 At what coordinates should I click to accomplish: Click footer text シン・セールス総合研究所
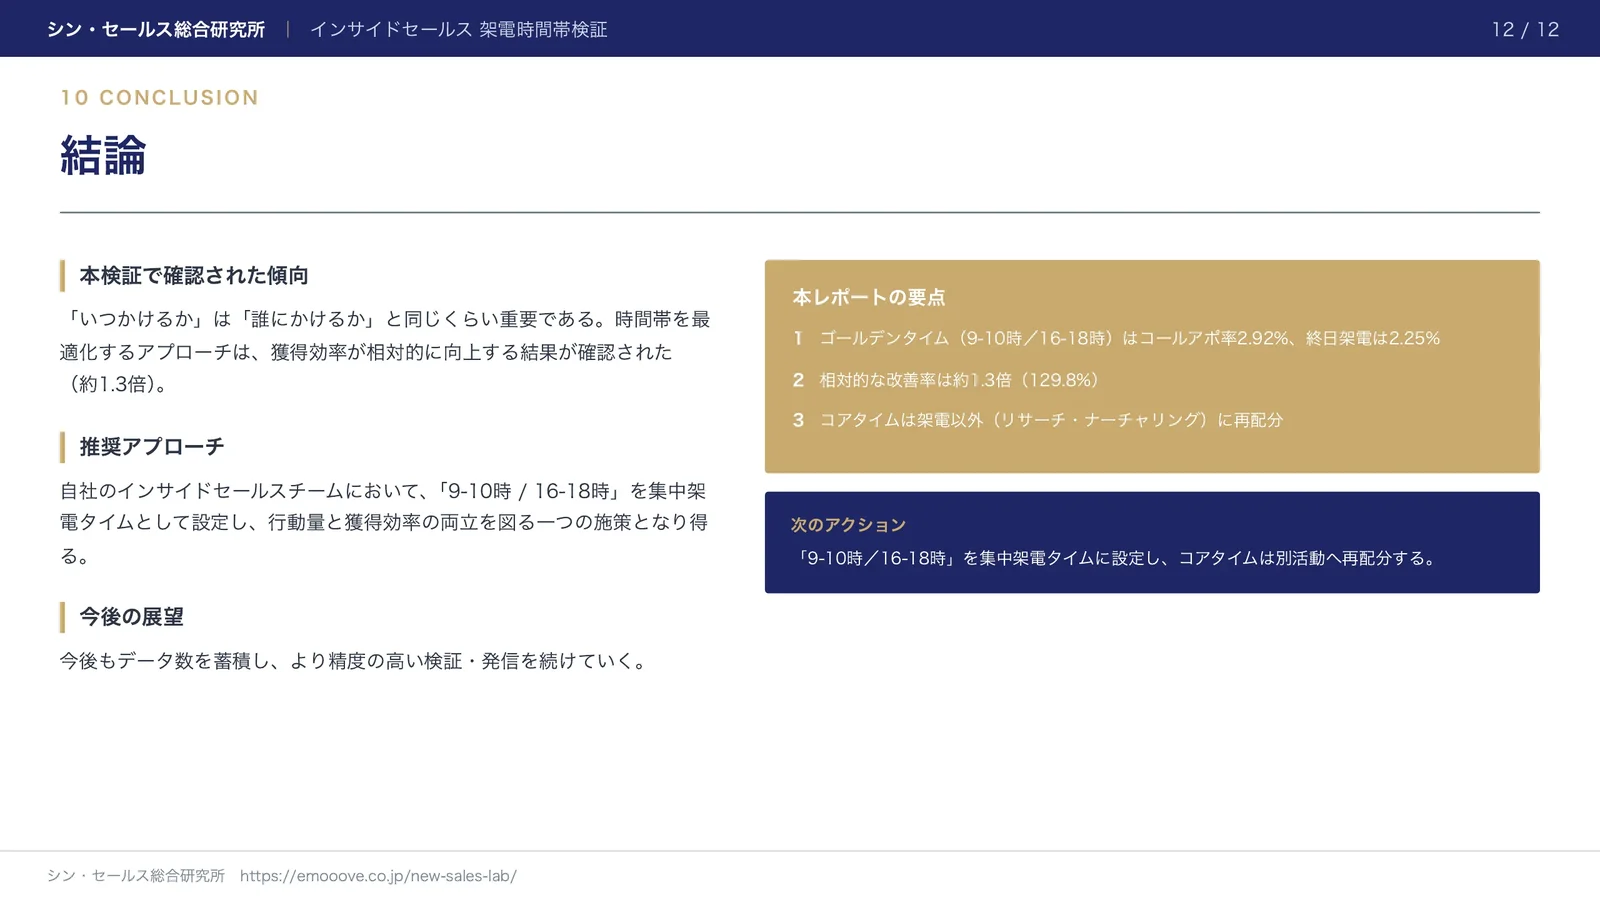(x=136, y=876)
